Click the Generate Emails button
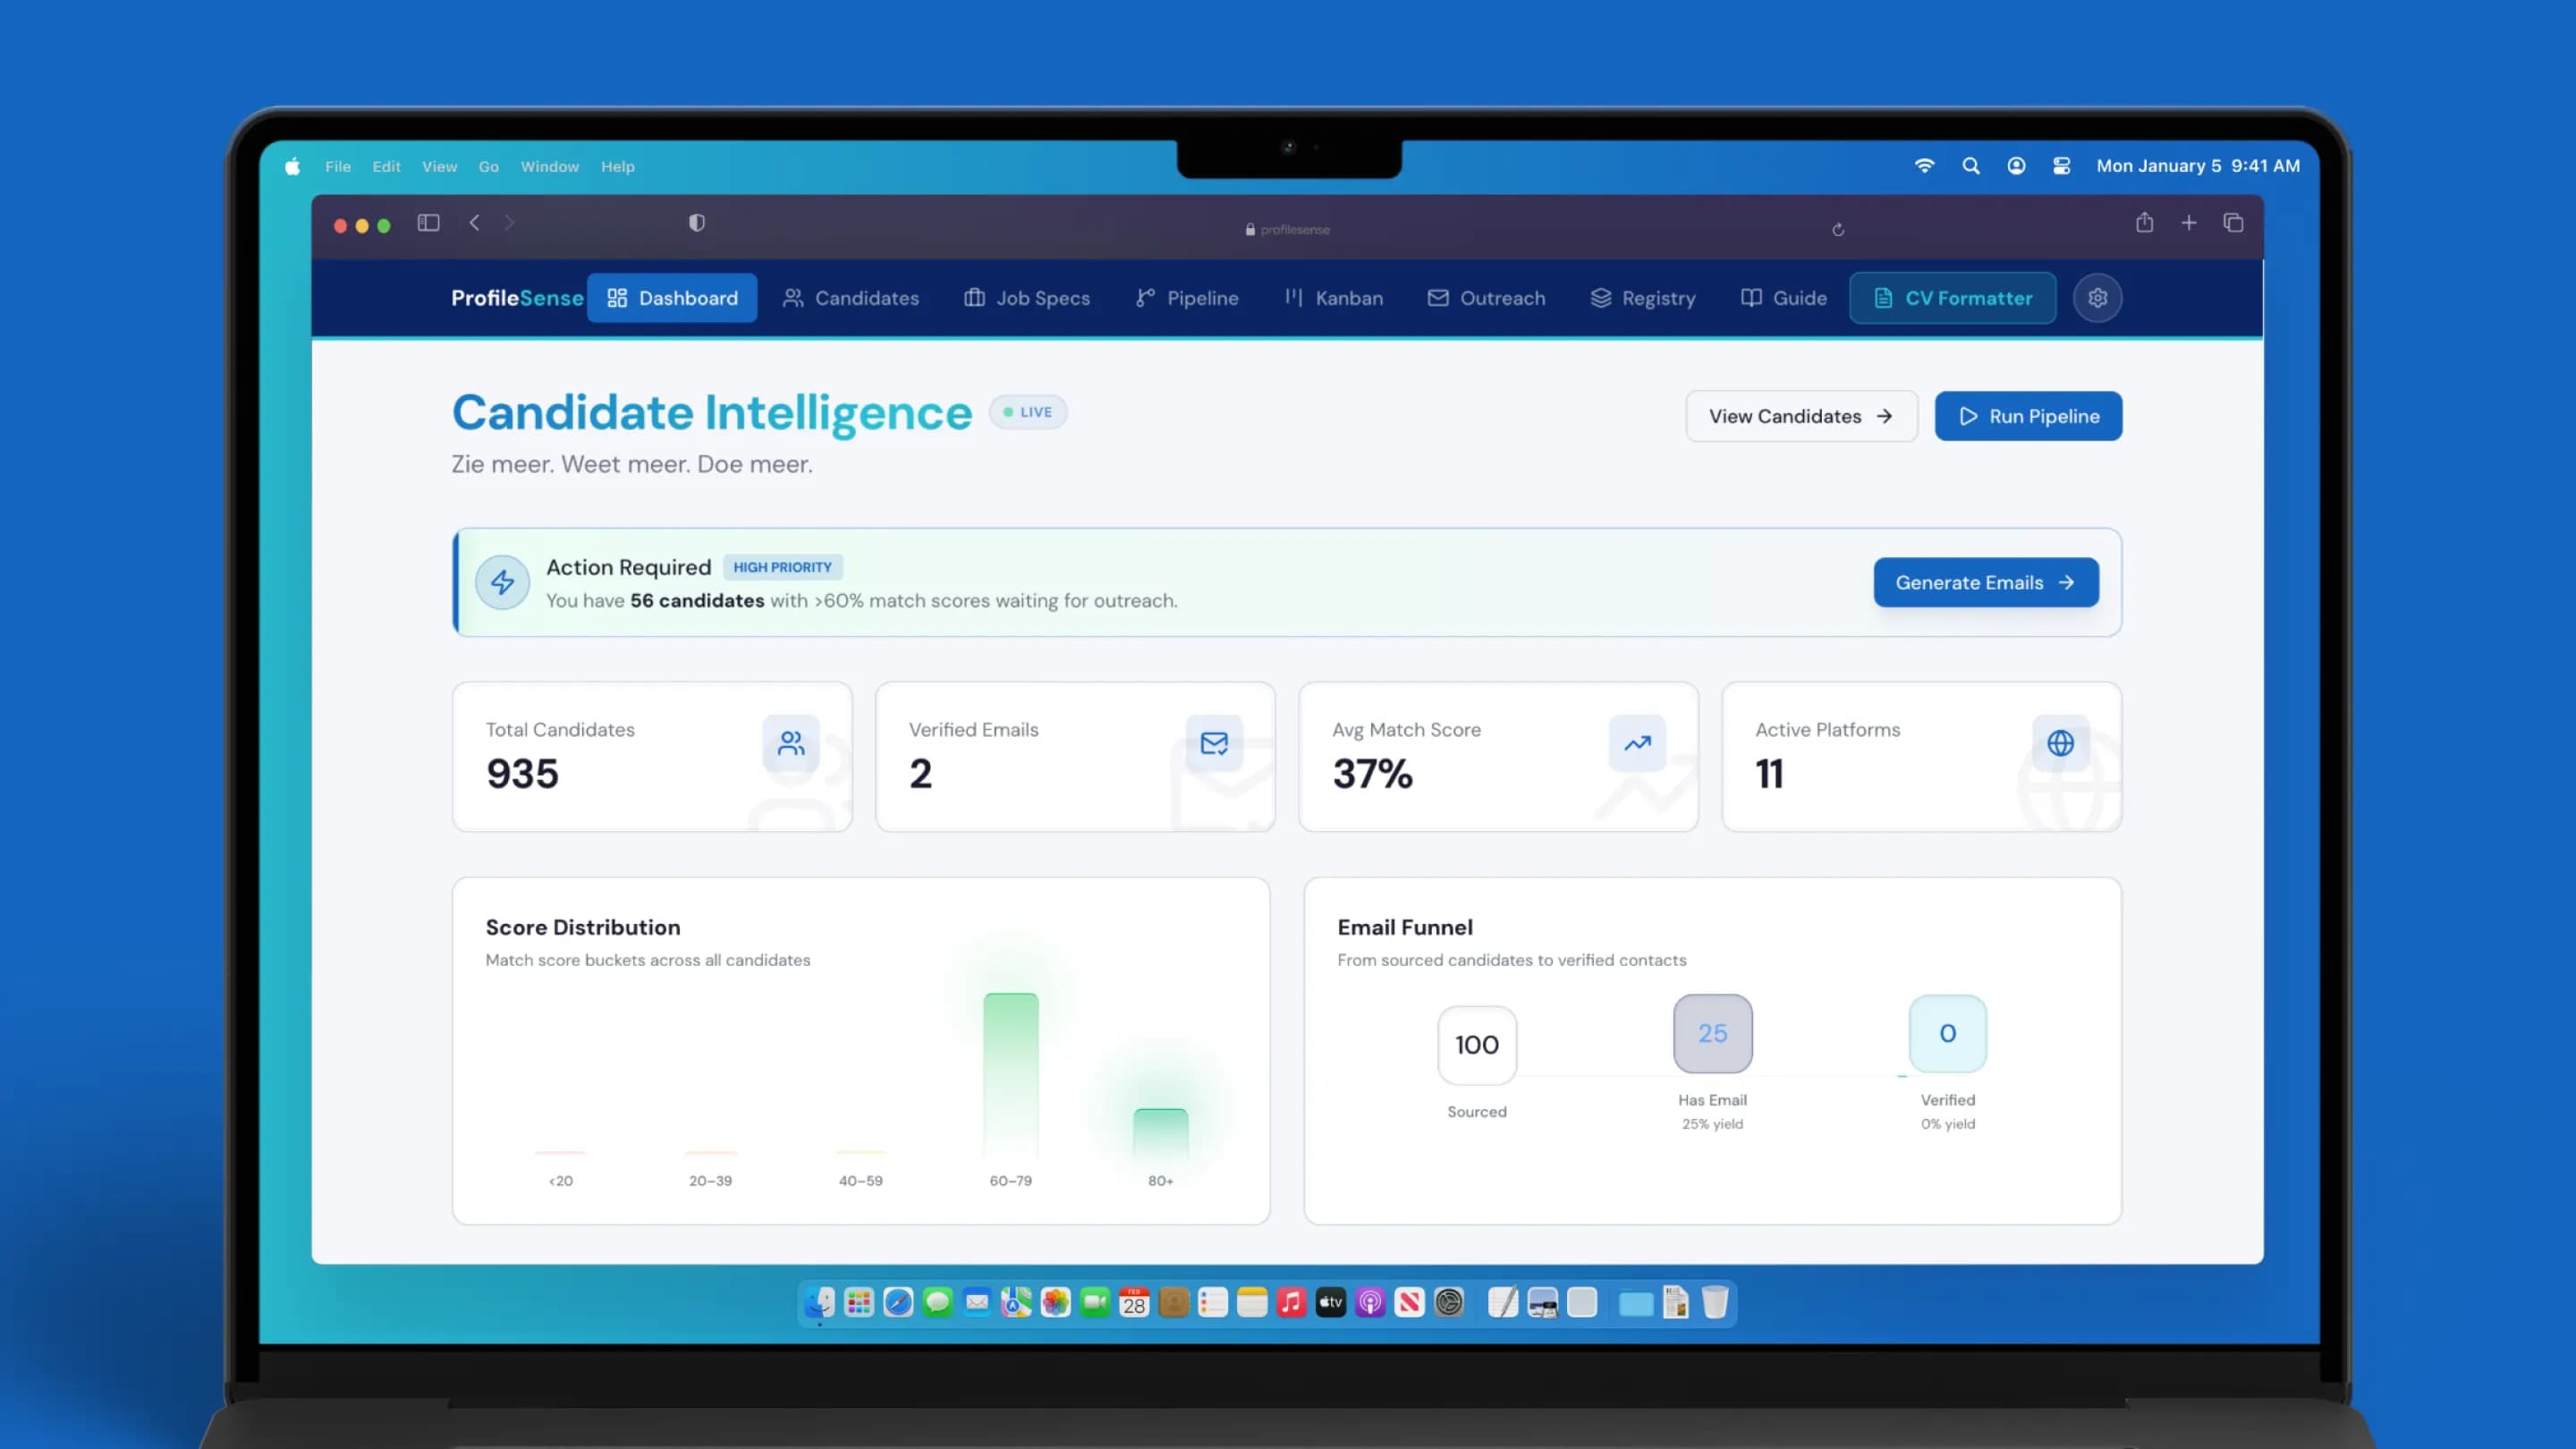Viewport: 2576px width, 1449px height. coord(1985,582)
